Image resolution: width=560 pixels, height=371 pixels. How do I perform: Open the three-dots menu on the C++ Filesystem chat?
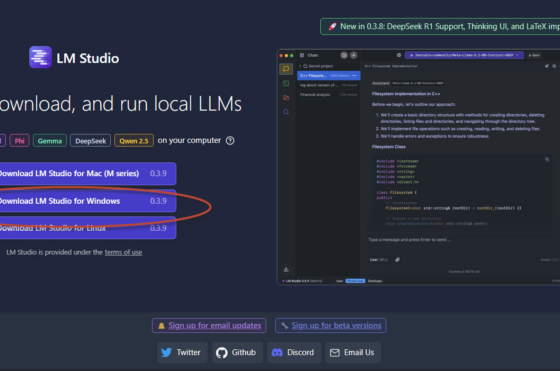tap(354, 76)
